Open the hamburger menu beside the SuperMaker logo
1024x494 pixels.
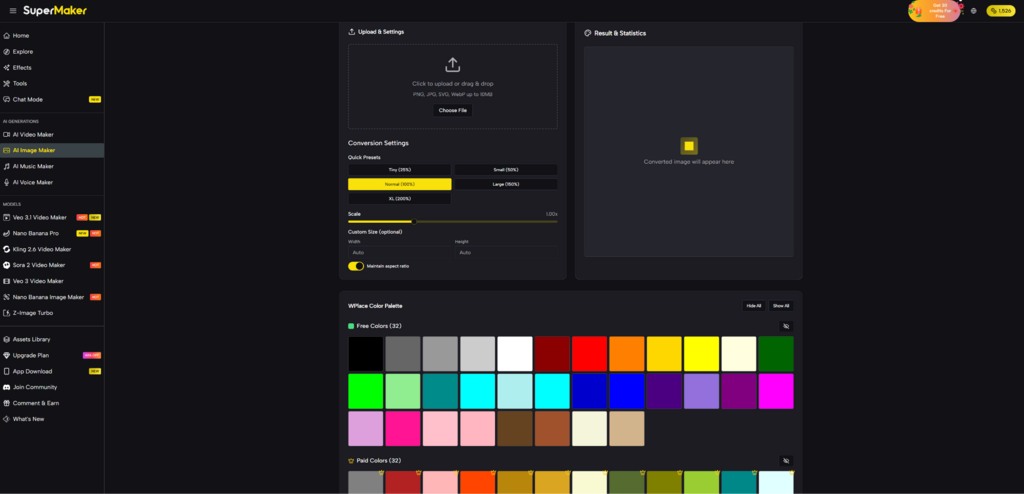(12, 10)
